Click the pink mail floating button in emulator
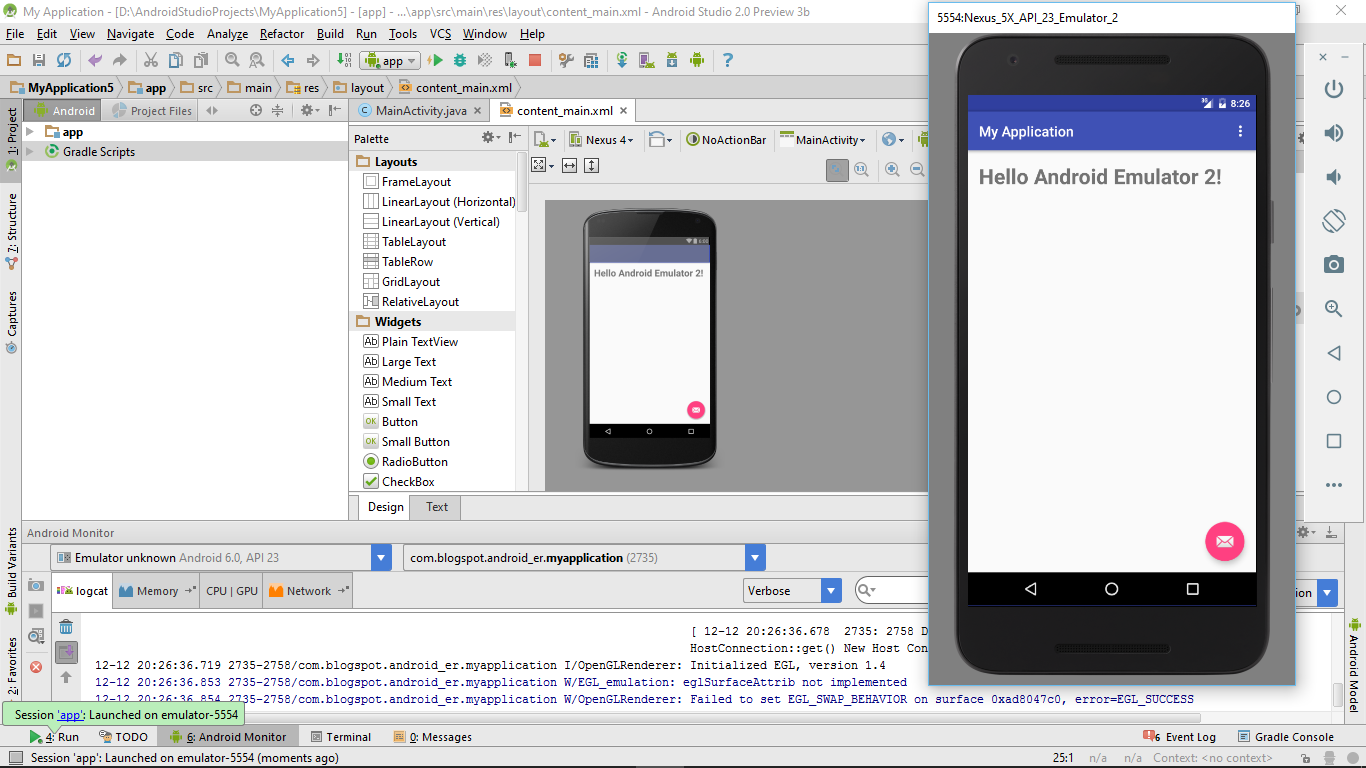Image resolution: width=1366 pixels, height=768 pixels. tap(1224, 541)
